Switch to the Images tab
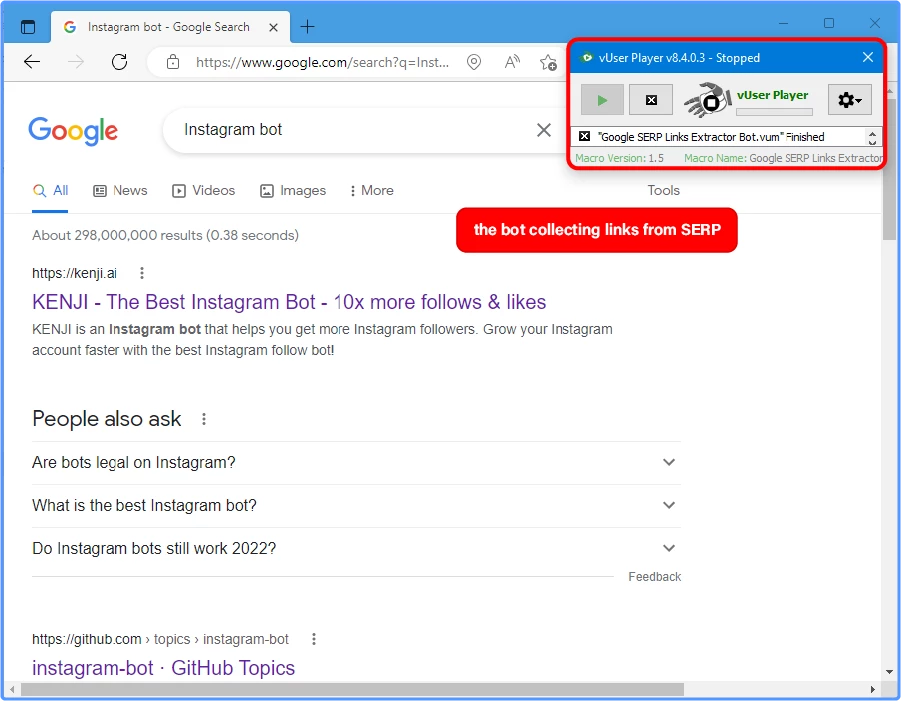The width and height of the screenshot is (901, 701). (x=293, y=191)
